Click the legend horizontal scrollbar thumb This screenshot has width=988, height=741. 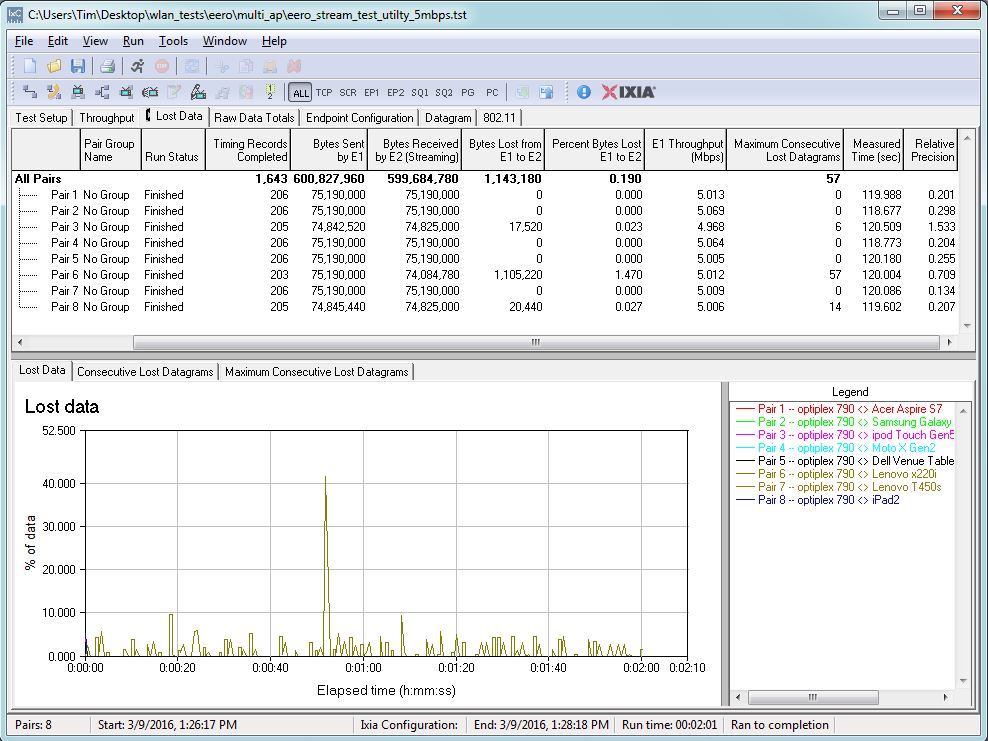pyautogui.click(x=813, y=697)
